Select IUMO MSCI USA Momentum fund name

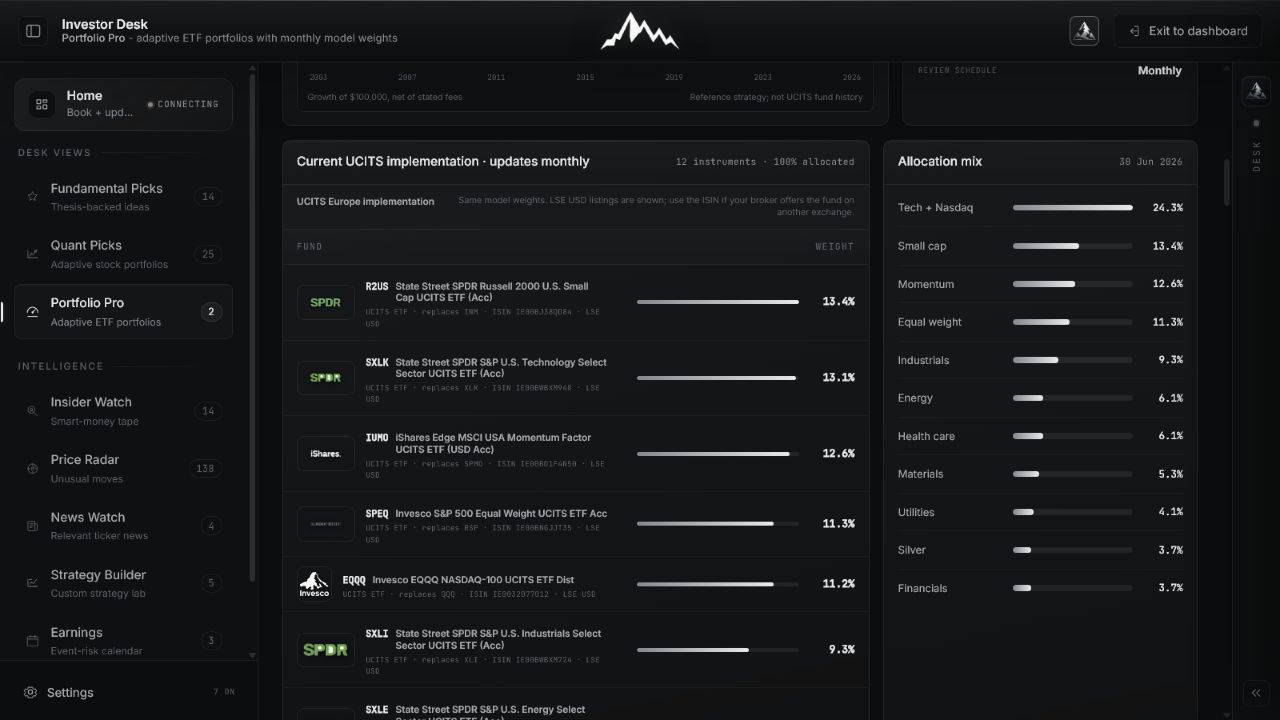493,443
